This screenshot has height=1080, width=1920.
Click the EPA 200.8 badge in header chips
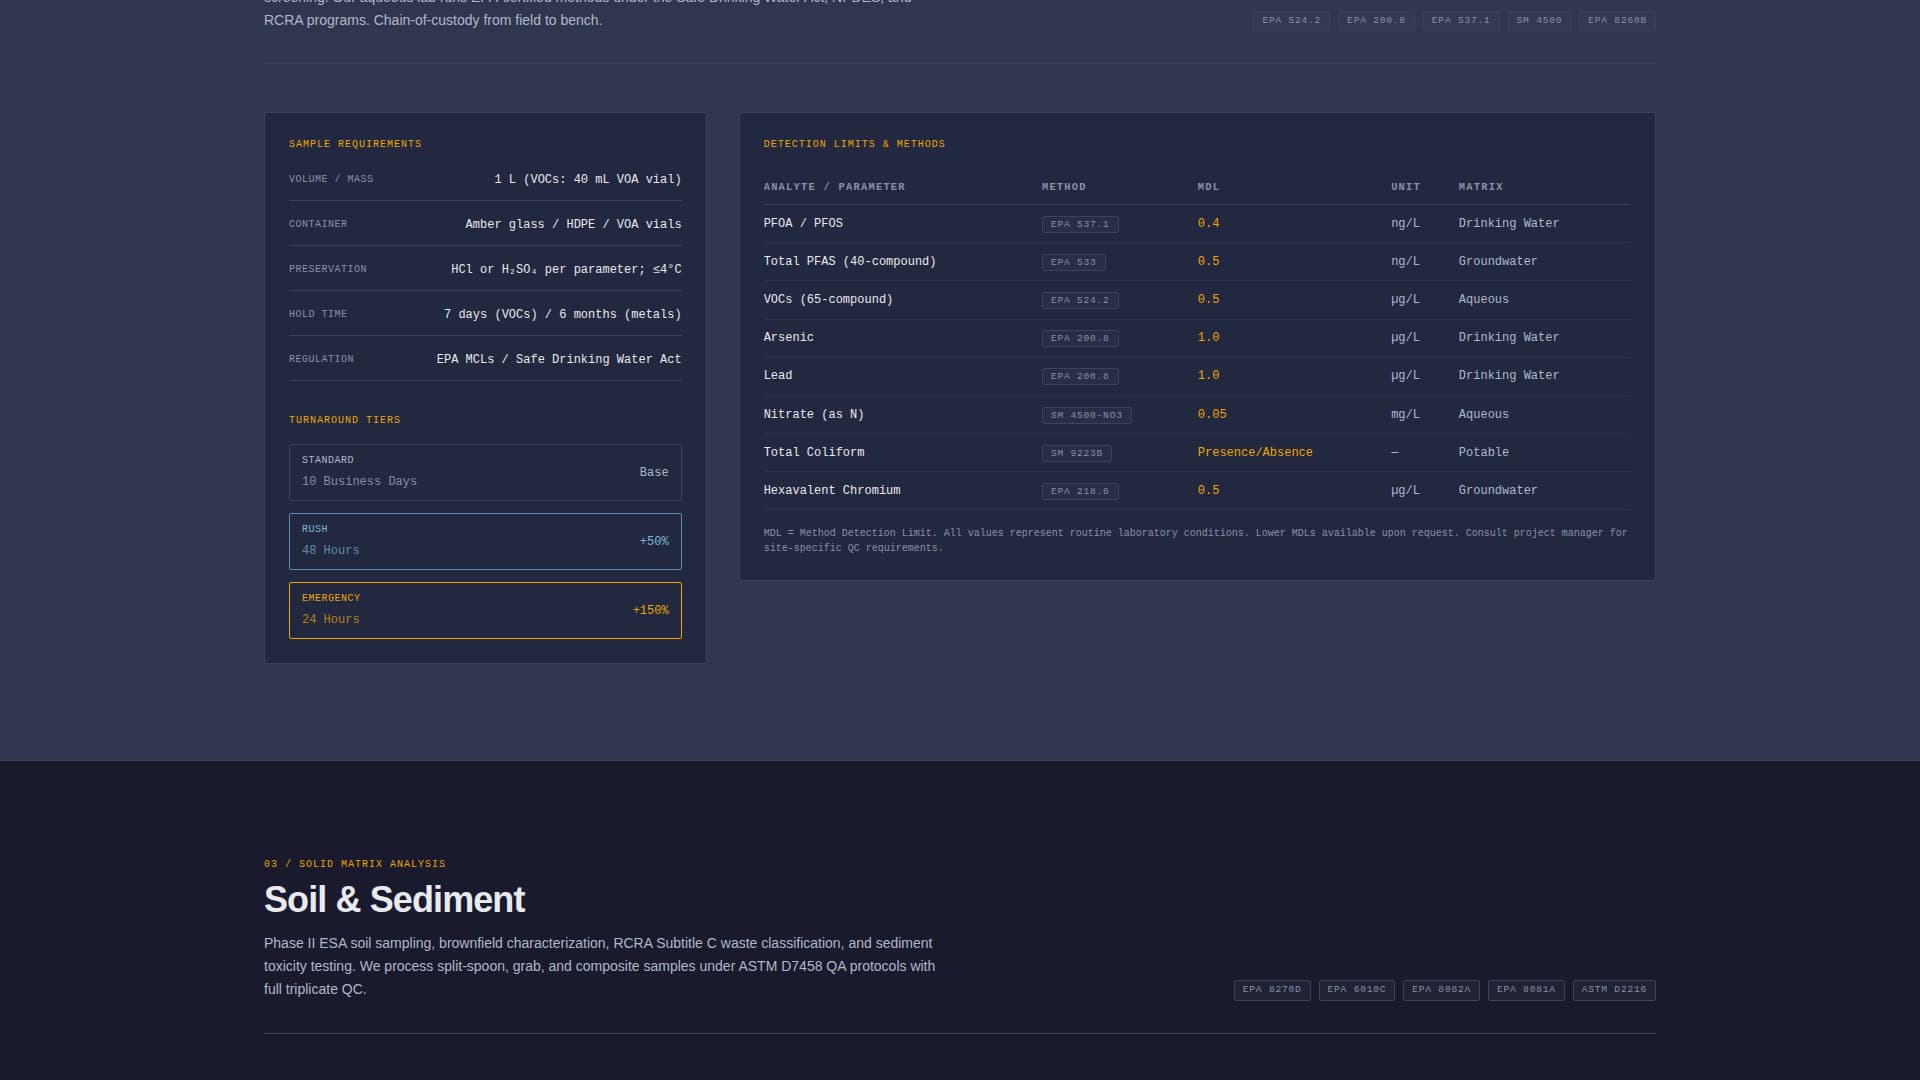[x=1376, y=20]
